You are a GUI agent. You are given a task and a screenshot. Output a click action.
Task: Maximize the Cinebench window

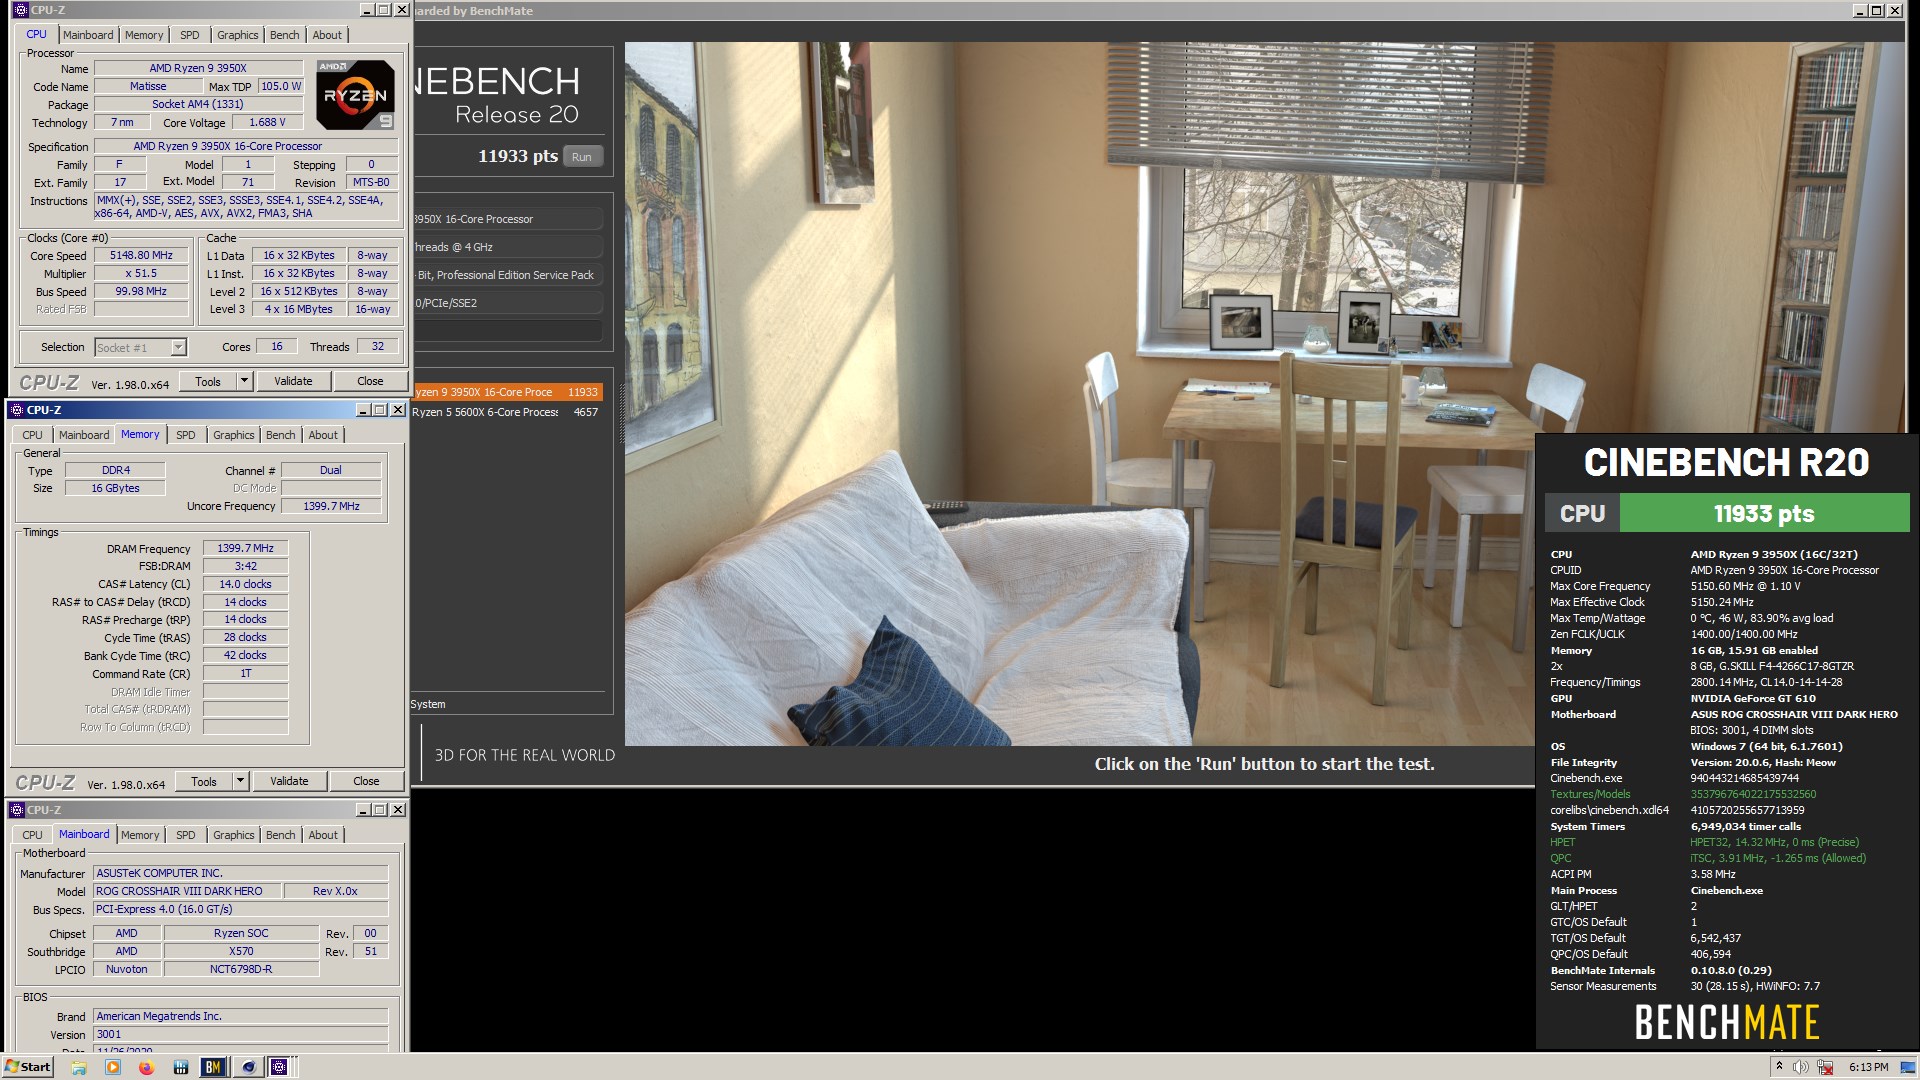point(1877,10)
